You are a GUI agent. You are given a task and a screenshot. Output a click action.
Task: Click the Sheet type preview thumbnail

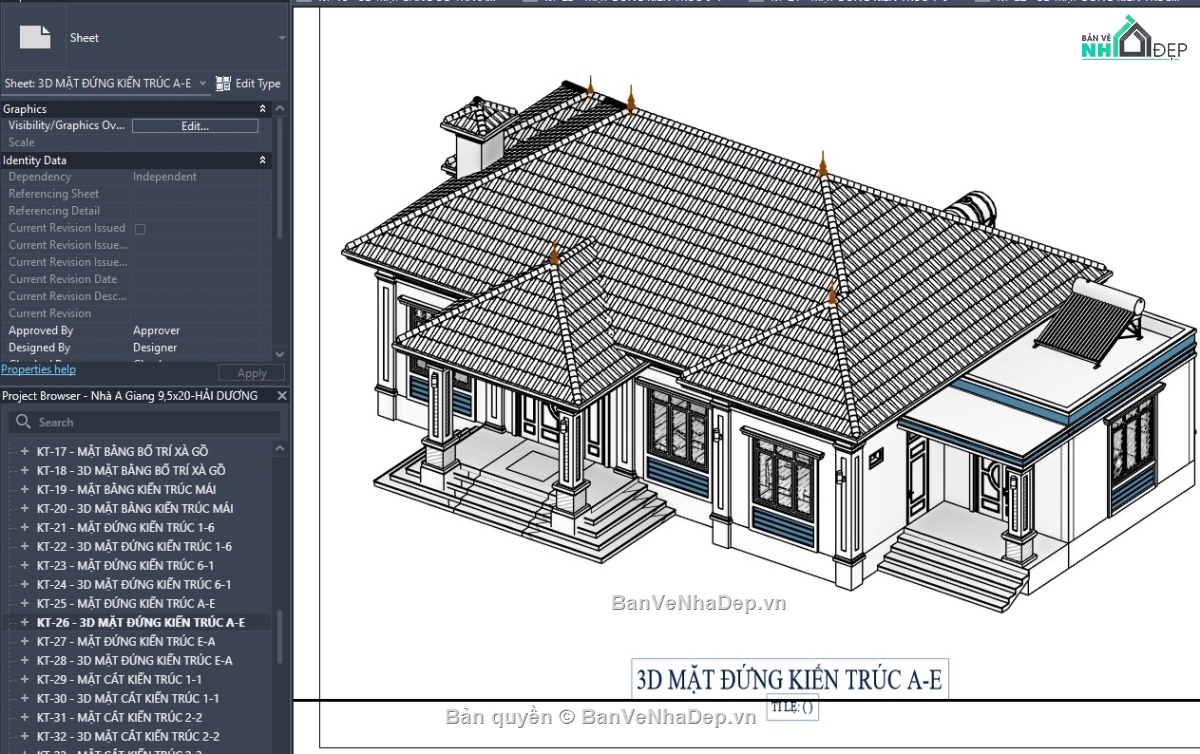click(35, 38)
